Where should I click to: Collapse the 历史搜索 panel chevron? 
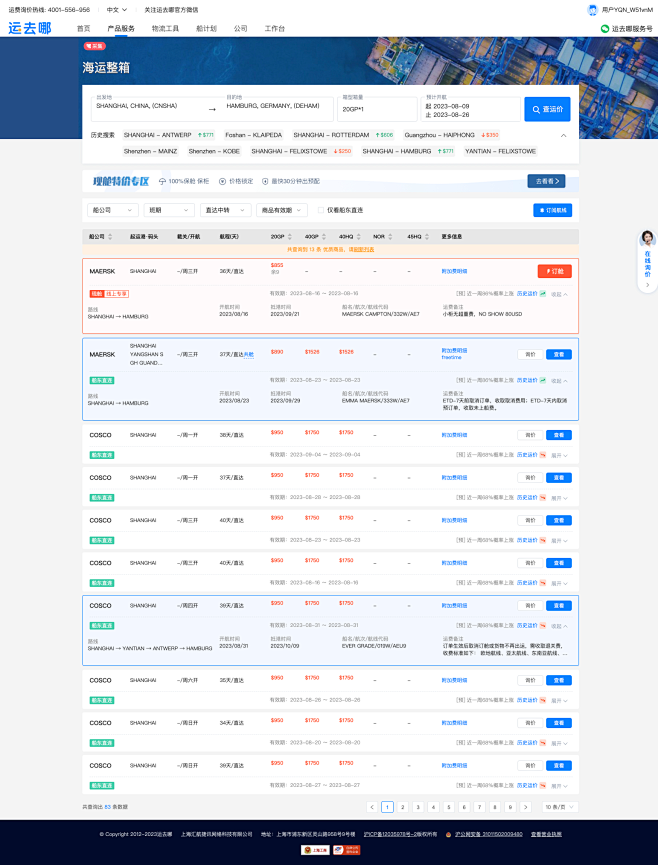tap(563, 135)
